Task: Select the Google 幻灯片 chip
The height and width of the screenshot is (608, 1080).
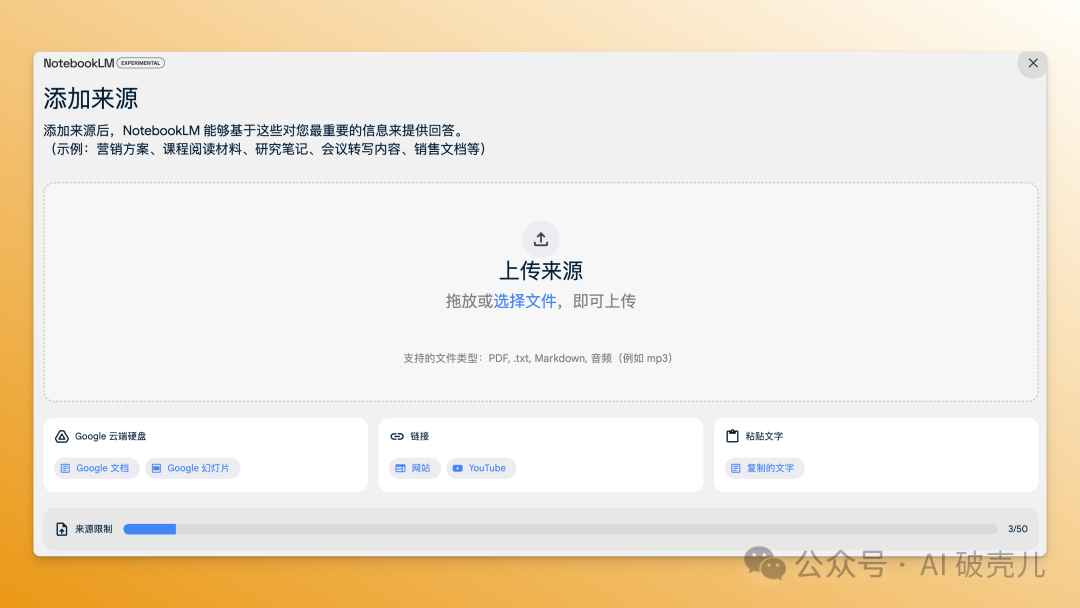Action: coord(192,468)
